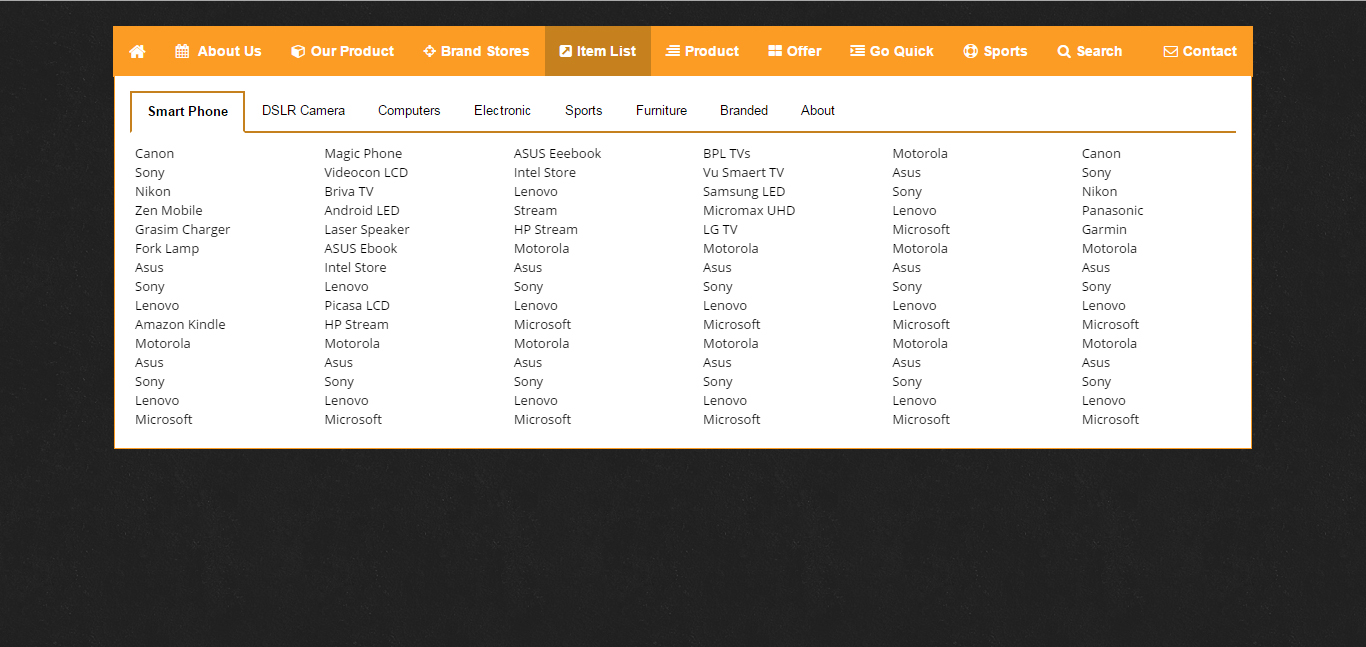
Task: Open the Laser Speaker link
Action: pyautogui.click(x=367, y=229)
